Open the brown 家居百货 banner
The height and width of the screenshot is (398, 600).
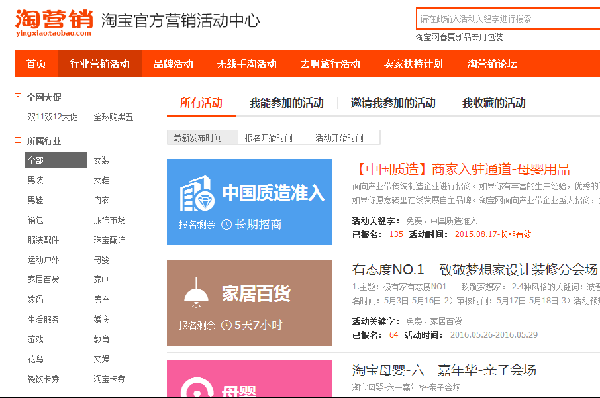[x=249, y=303]
